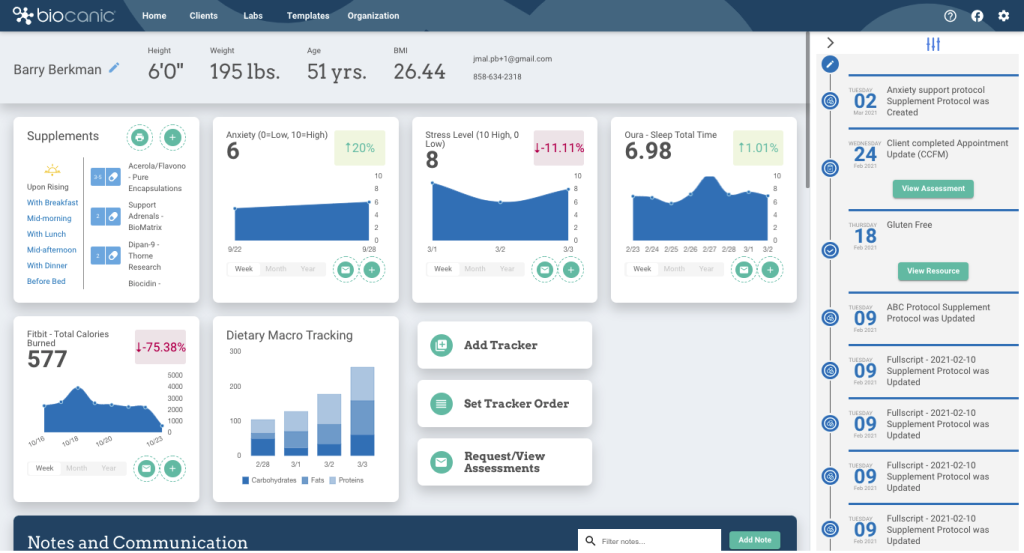
Task: Go to the Templates menu
Action: (307, 16)
